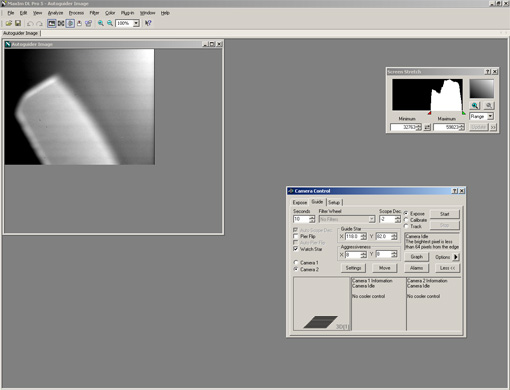
Task: Collapse Camera Control with Less << button
Action: click(x=447, y=268)
